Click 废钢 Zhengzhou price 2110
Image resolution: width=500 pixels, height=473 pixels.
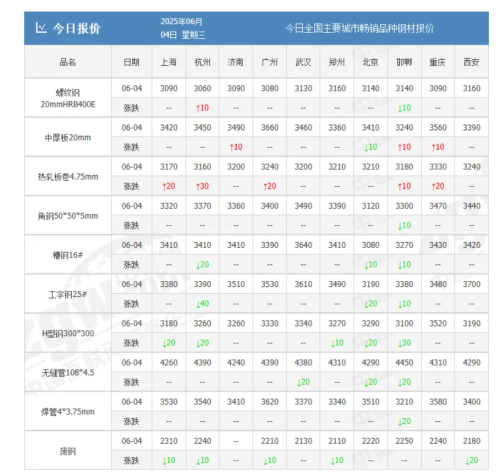(337, 441)
